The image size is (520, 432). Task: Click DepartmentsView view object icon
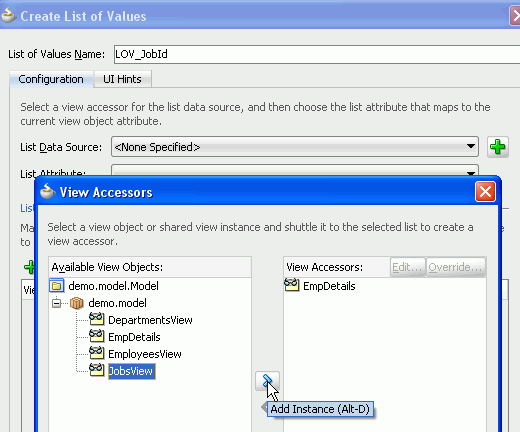[x=96, y=319]
